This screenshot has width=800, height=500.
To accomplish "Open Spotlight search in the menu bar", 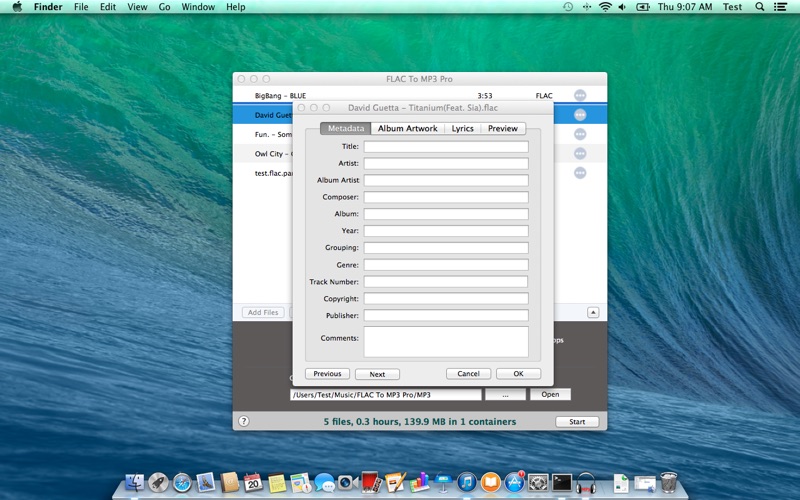I will tap(760, 7).
